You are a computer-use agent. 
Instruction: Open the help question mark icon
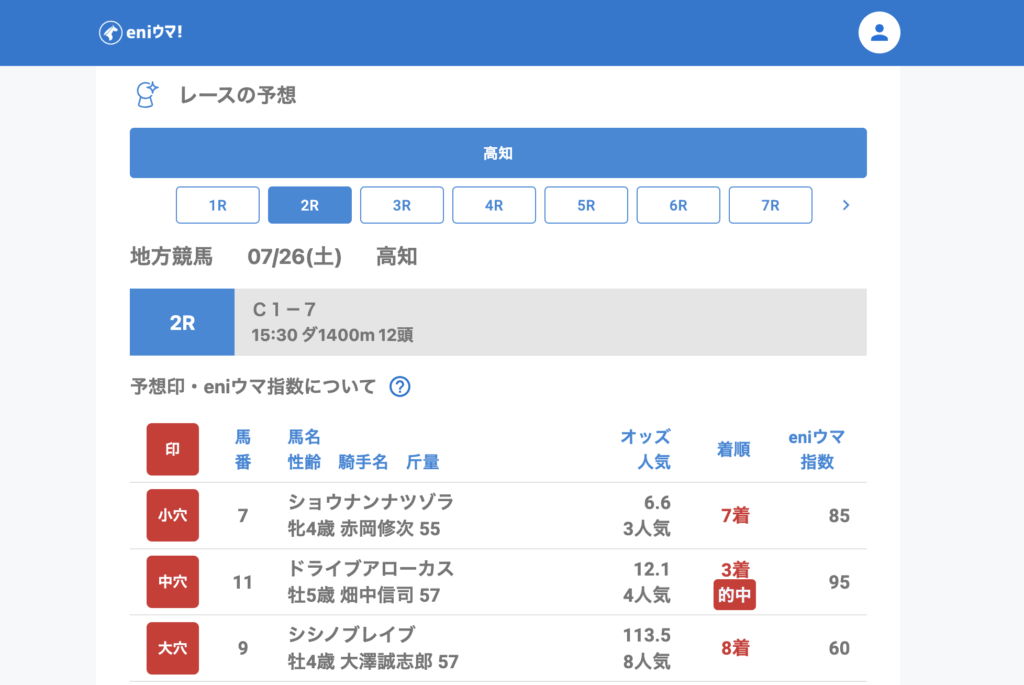[x=400, y=387]
